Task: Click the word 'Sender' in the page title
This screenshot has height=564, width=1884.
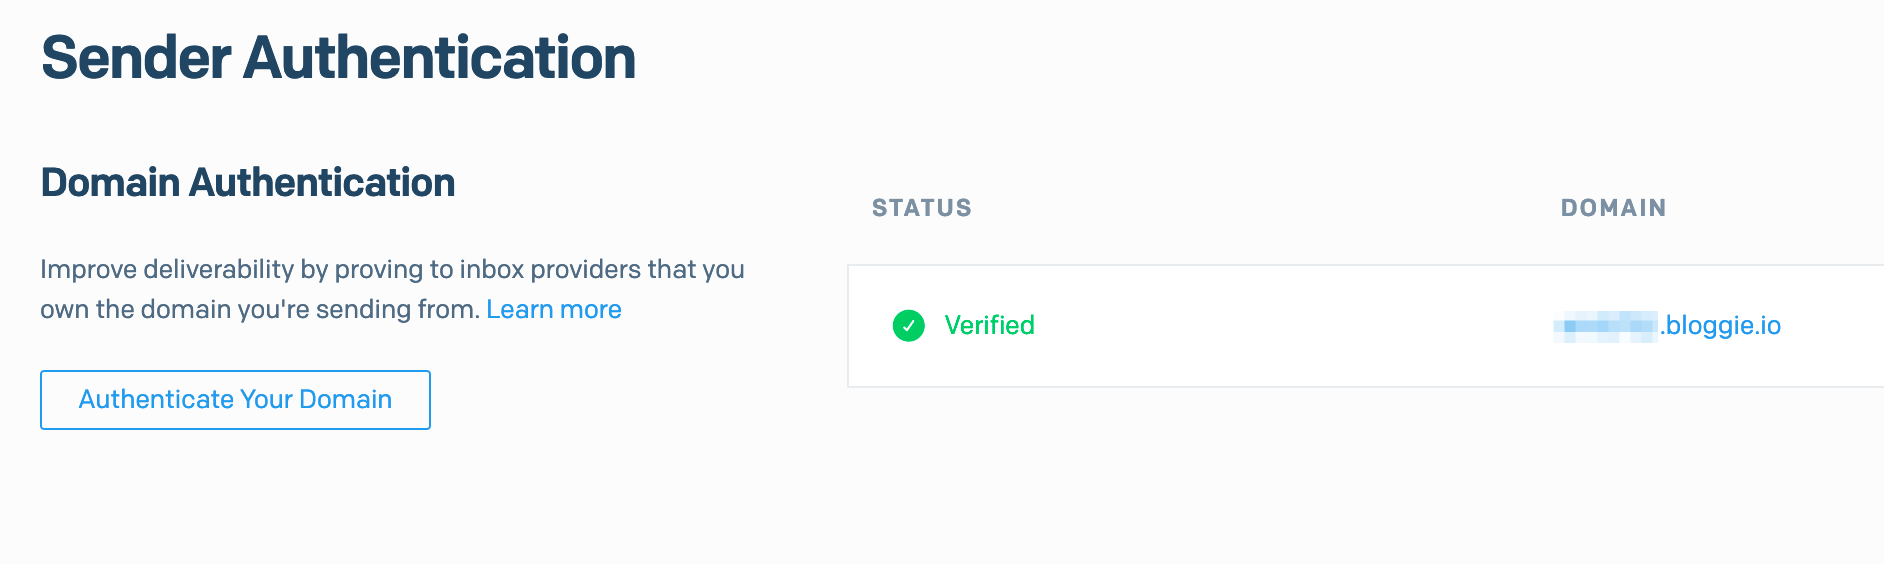Action: click(136, 58)
